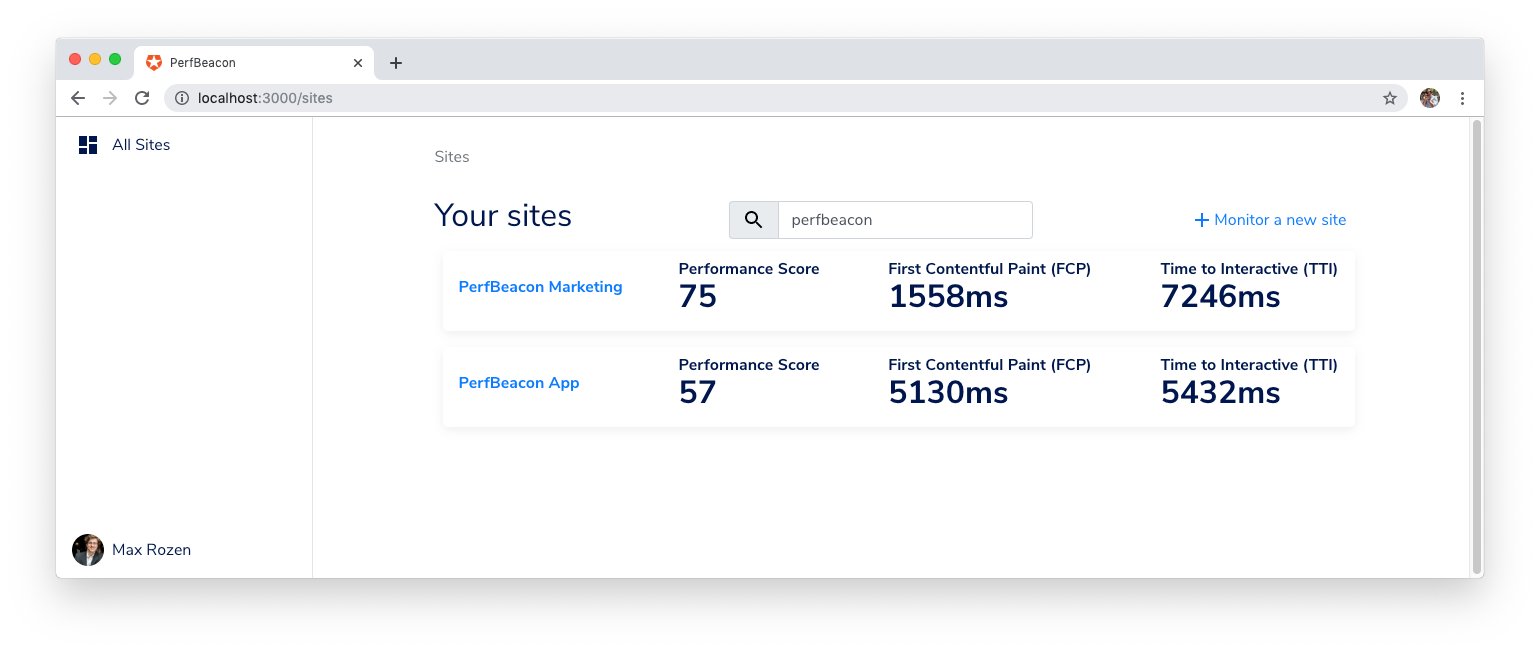The image size is (1540, 652).
Task: Open the PerfBeacon App site link
Action: click(518, 383)
